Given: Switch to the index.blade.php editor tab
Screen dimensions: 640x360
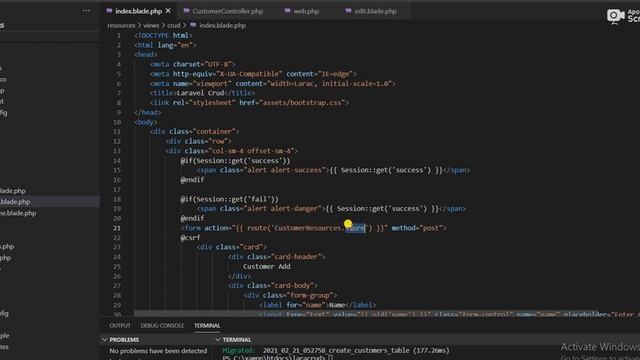Looking at the screenshot, I should pos(138,11).
